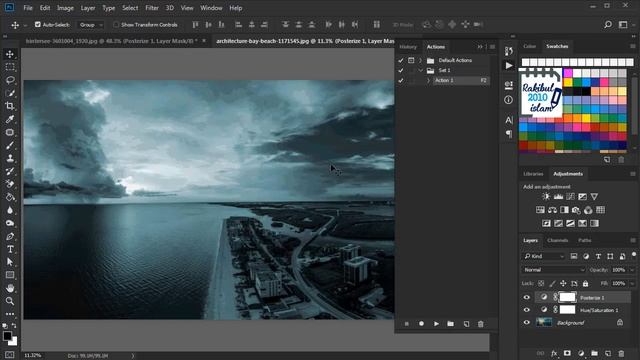
Task: Select the Pen tool
Action: point(10,236)
